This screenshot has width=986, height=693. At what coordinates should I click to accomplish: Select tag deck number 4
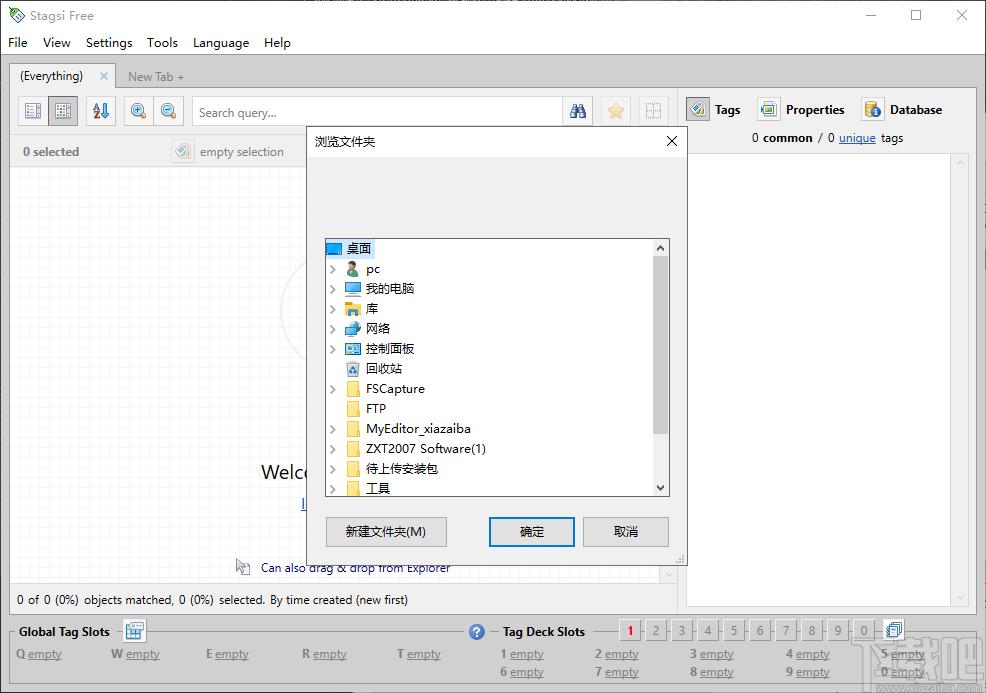pos(708,630)
